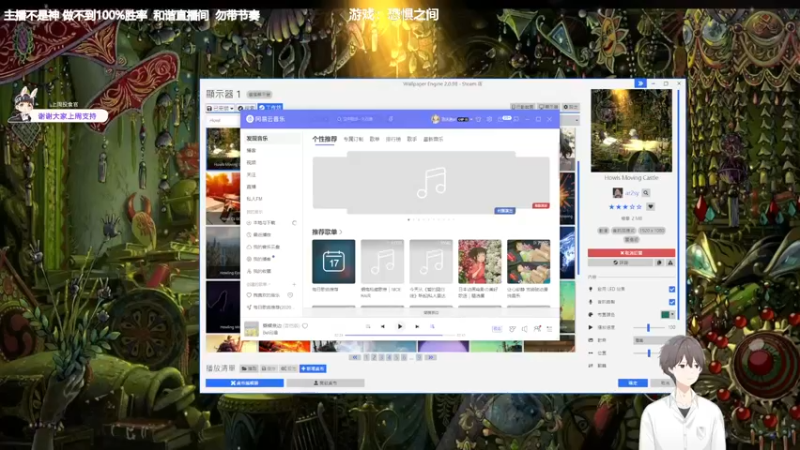Image resolution: width=800 pixels, height=450 pixels.
Task: Select the Howls Moving Castle wallpaper thumbnail
Action: [223, 148]
